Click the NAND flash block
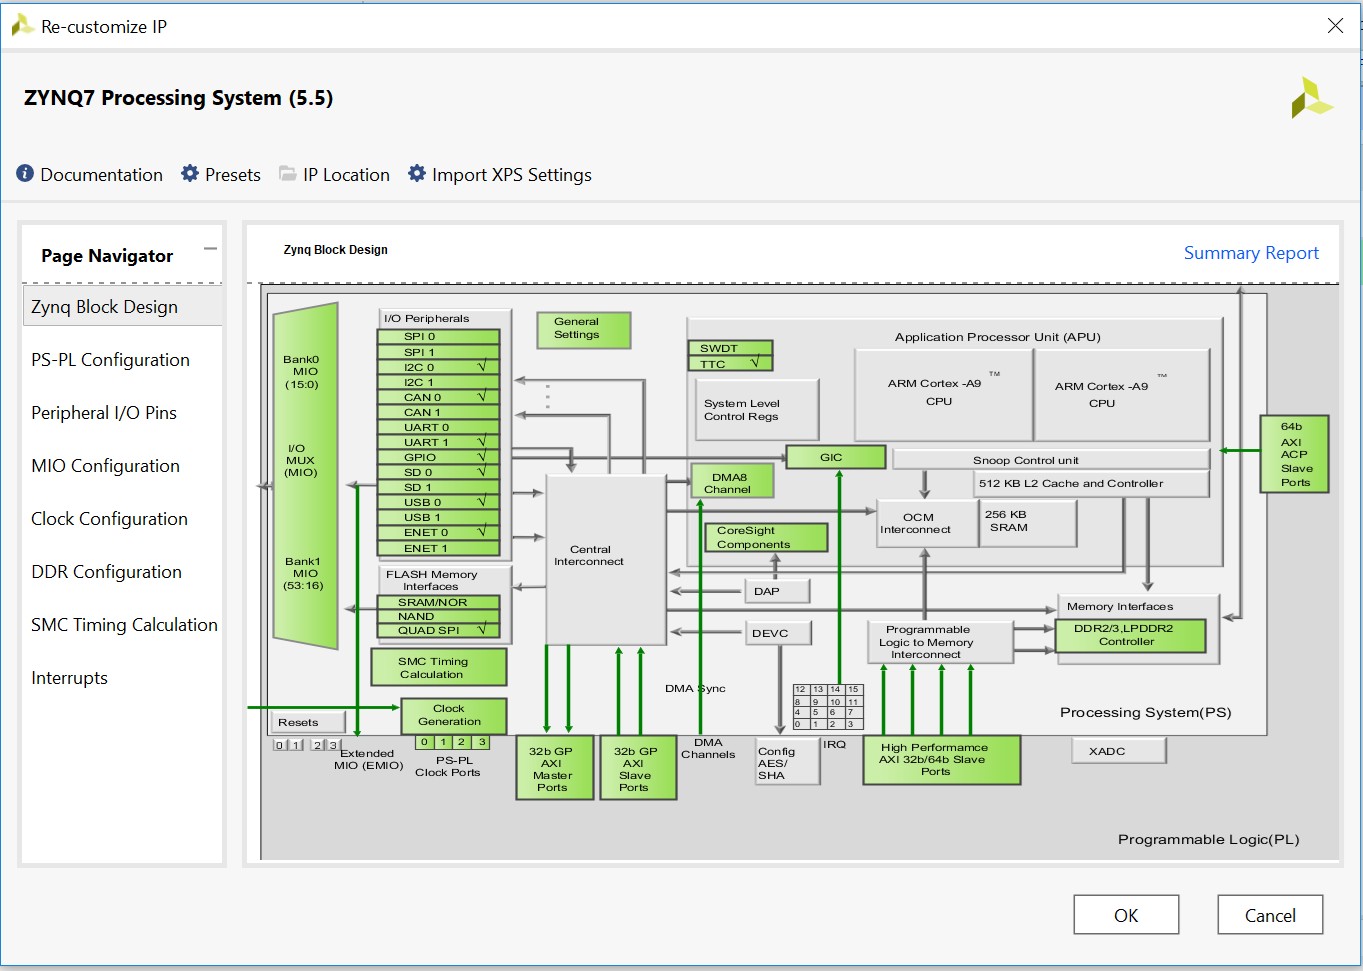This screenshot has width=1363, height=971. point(437,616)
